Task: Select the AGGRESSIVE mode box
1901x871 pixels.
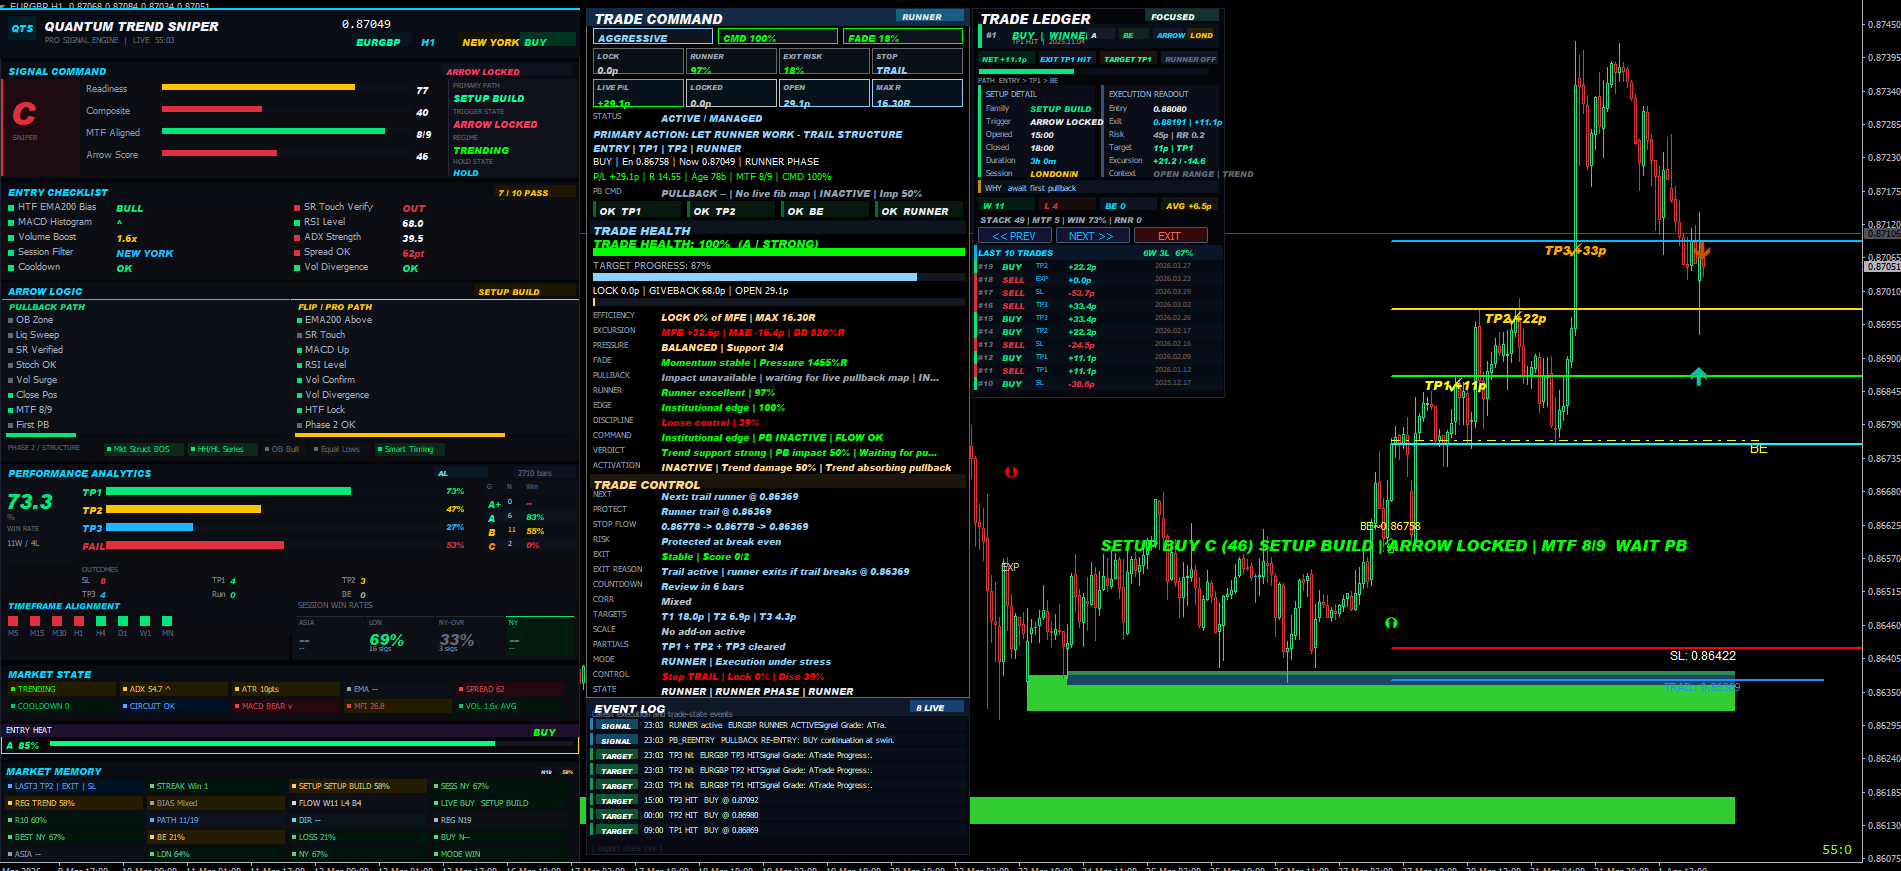Action: (x=653, y=37)
